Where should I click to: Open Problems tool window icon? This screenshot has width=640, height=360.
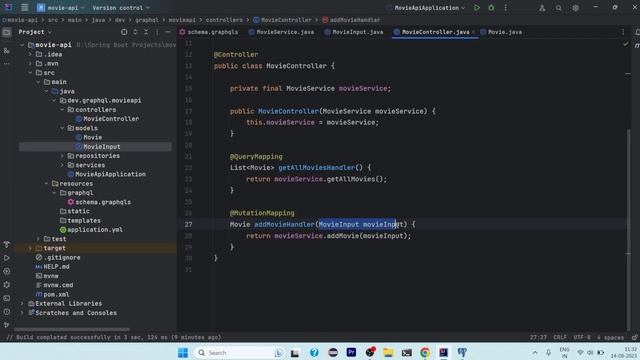click(x=7, y=312)
